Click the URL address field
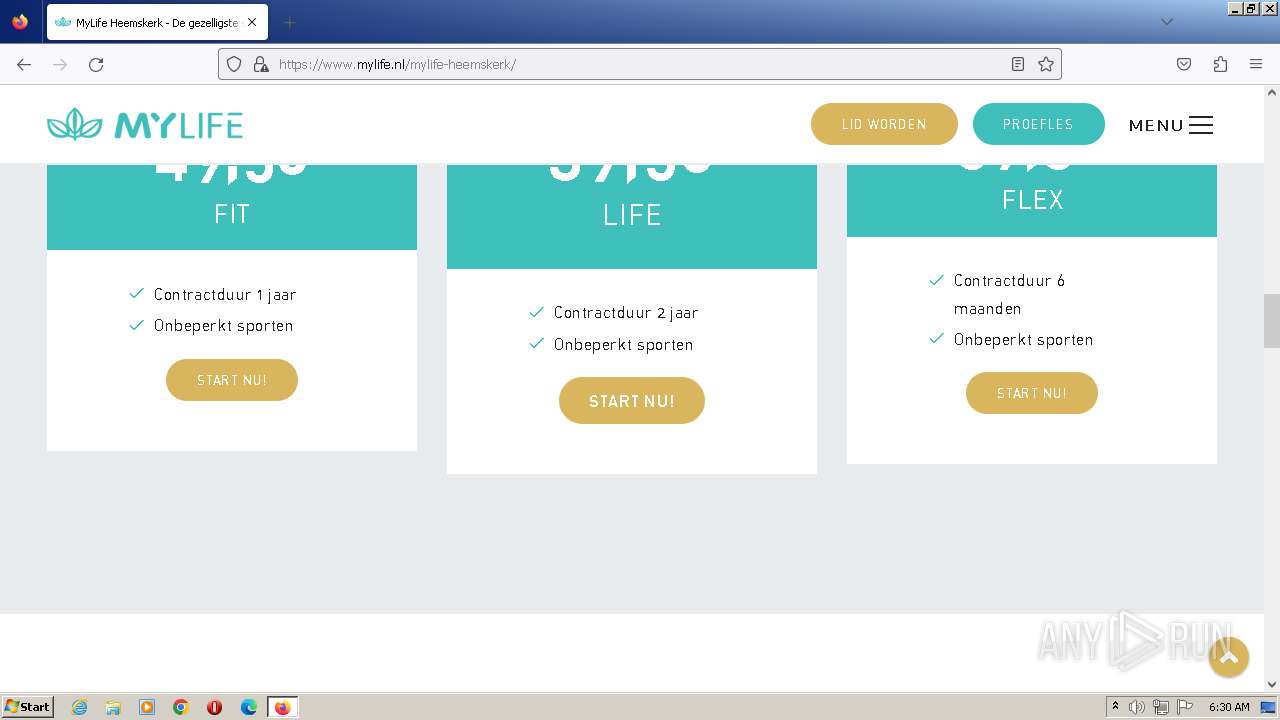This screenshot has width=1280, height=720. click(x=640, y=64)
